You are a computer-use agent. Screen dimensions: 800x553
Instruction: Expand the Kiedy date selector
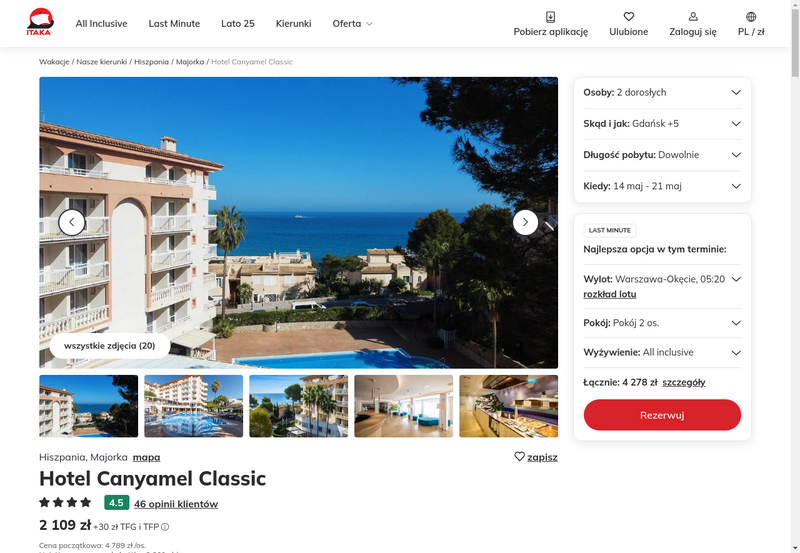pos(662,186)
